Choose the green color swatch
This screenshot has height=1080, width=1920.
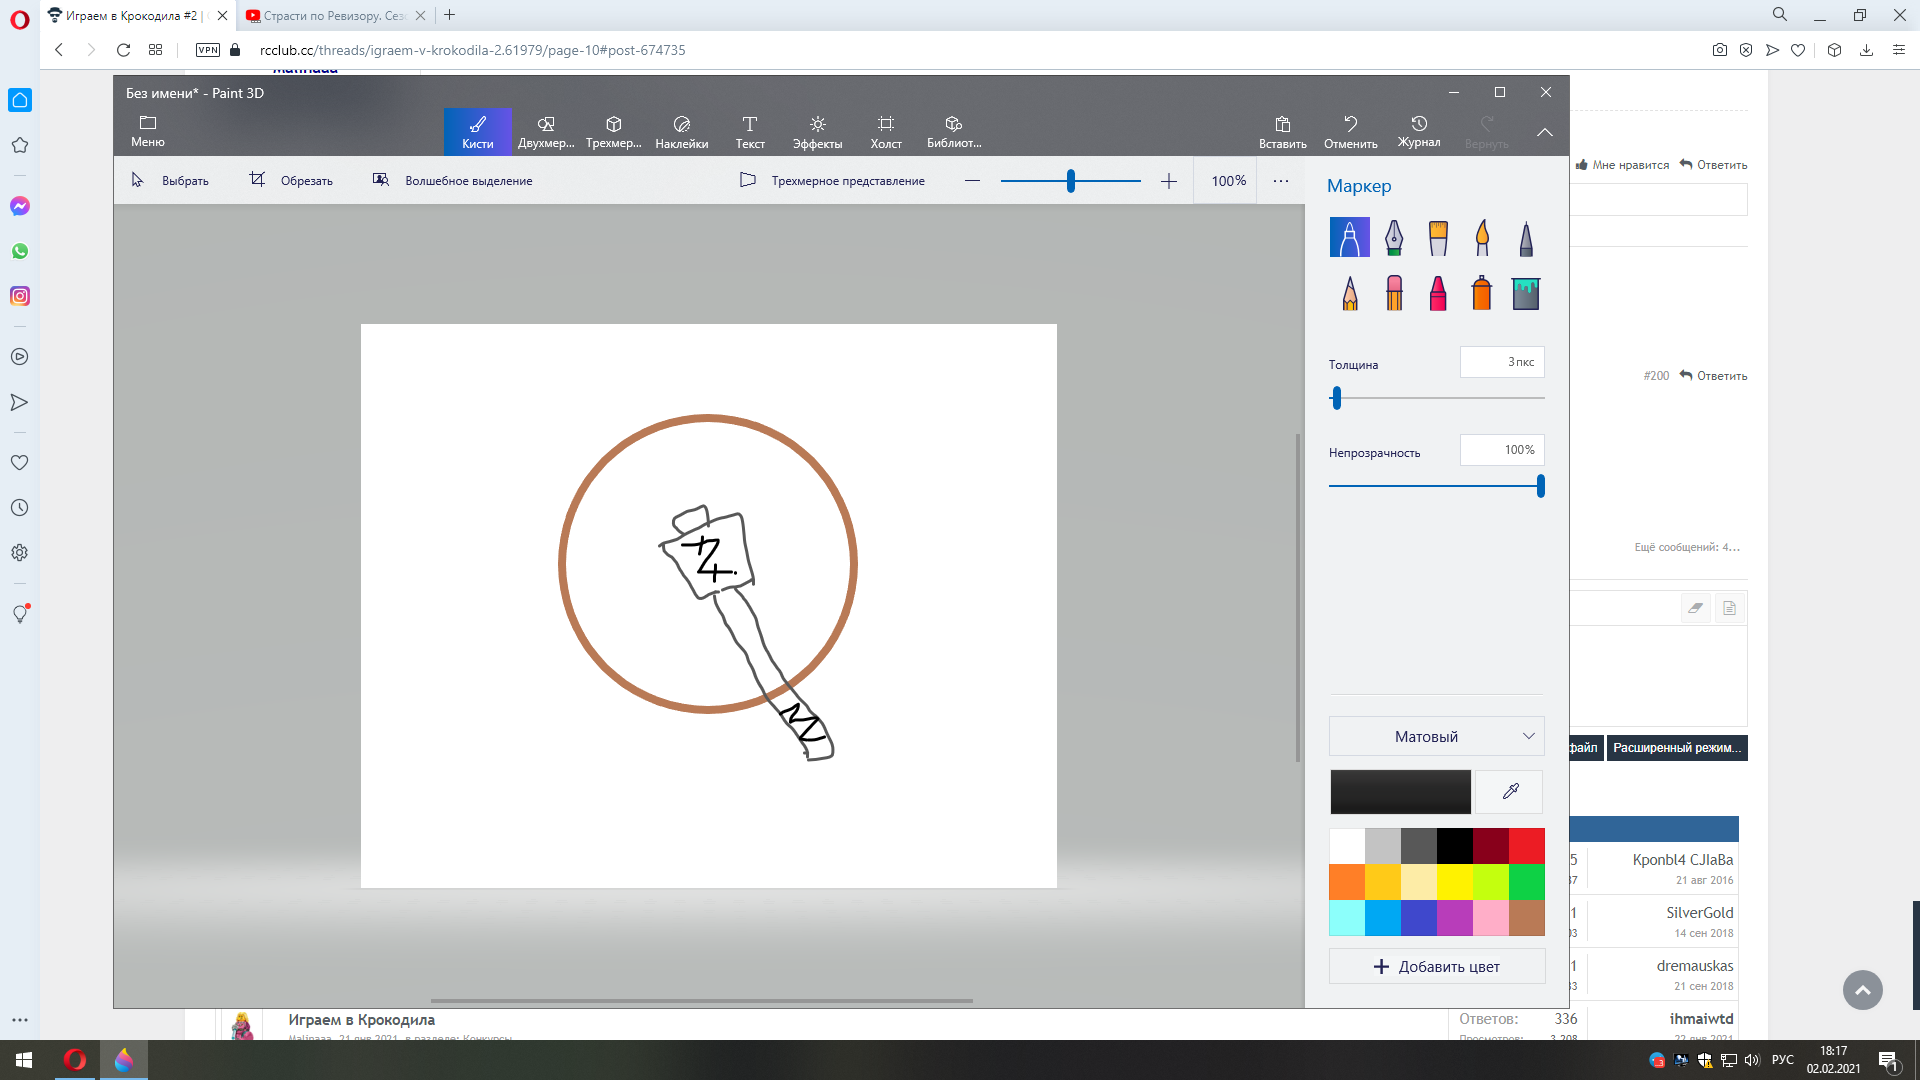coord(1527,882)
